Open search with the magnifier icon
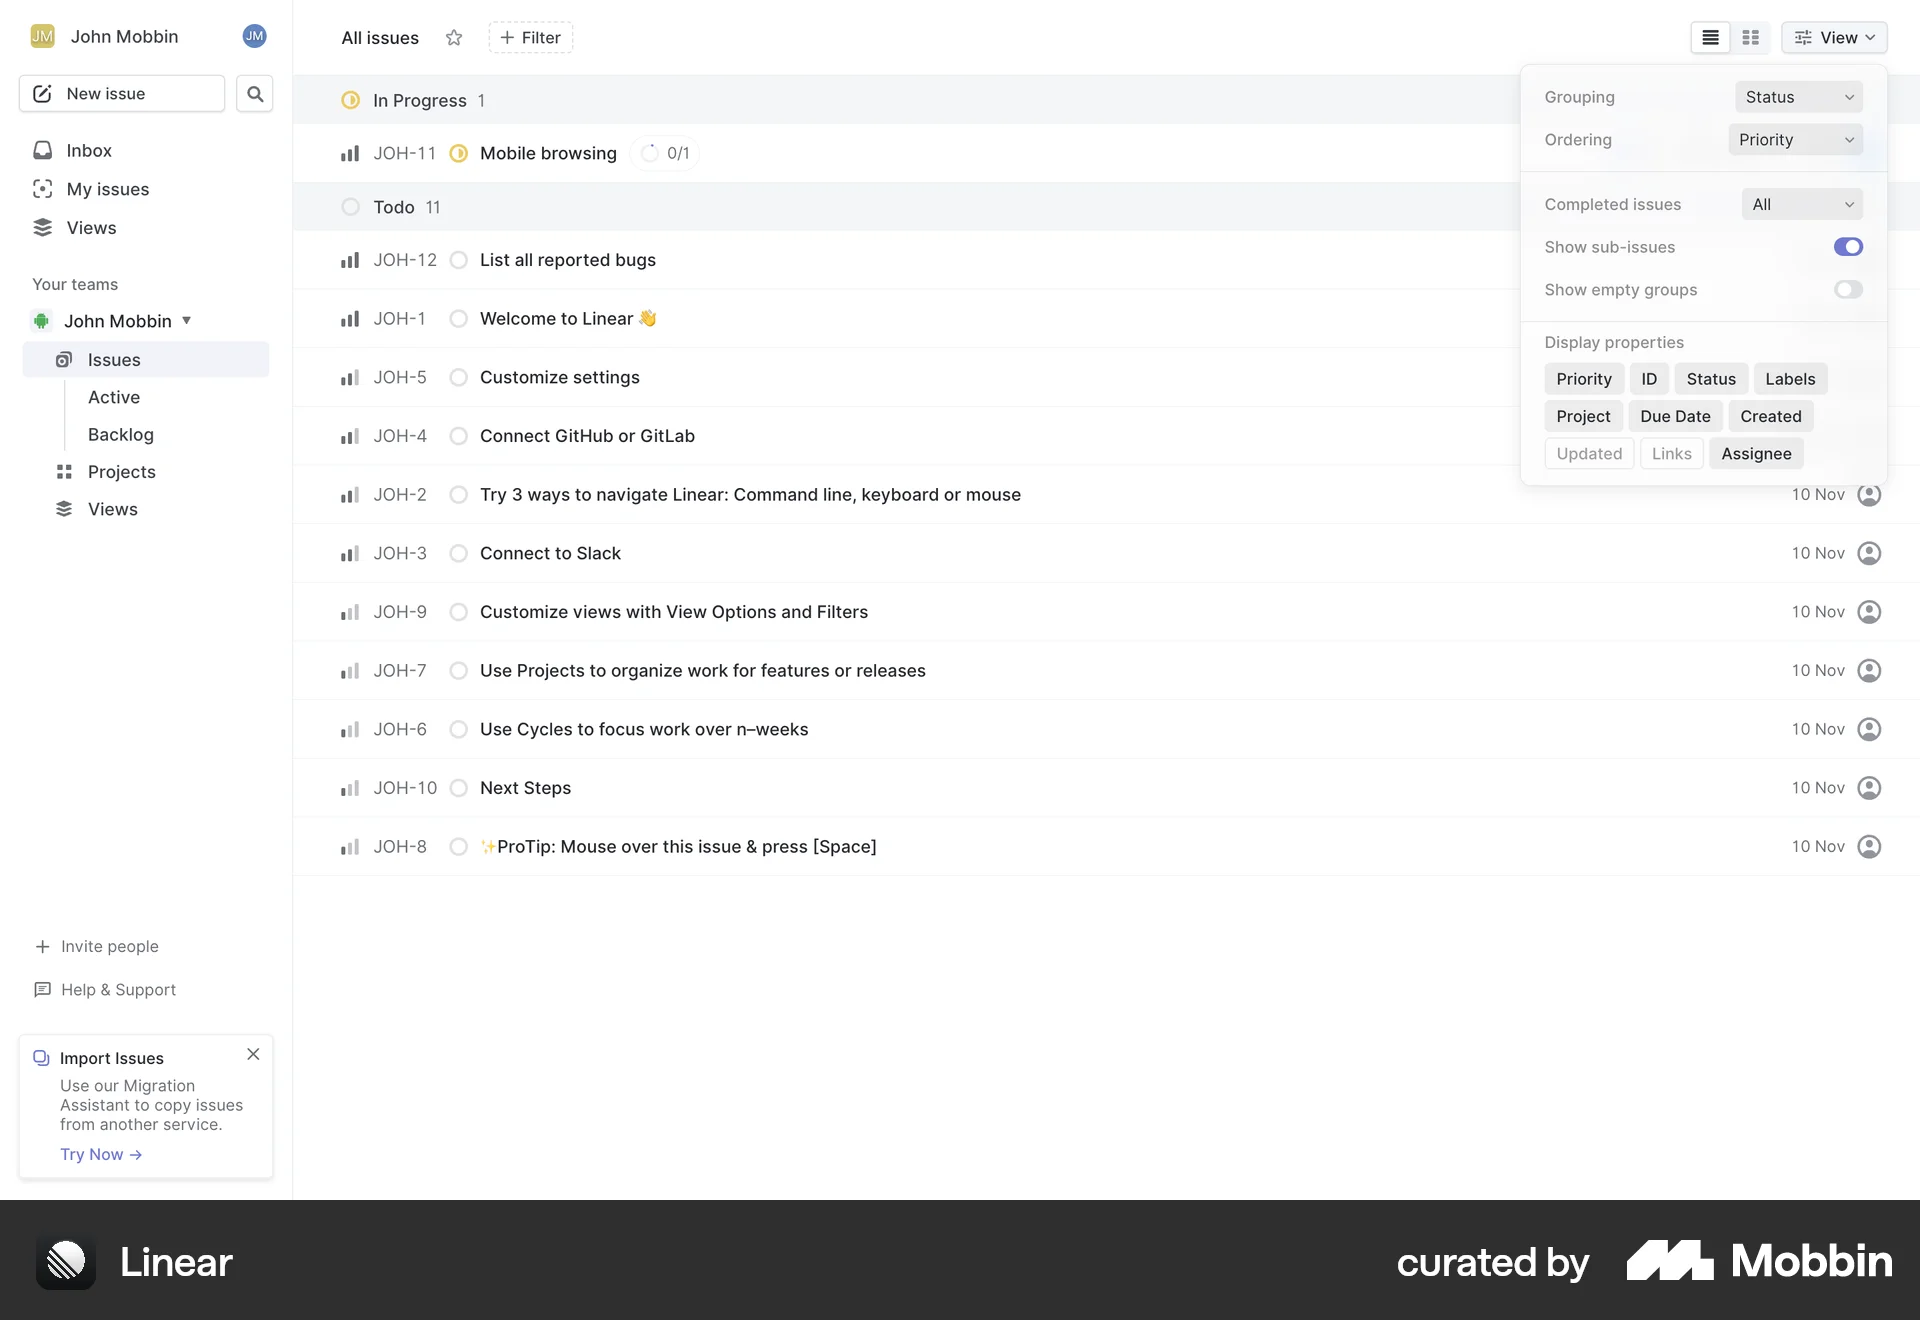Image resolution: width=1920 pixels, height=1320 pixels. (x=254, y=93)
